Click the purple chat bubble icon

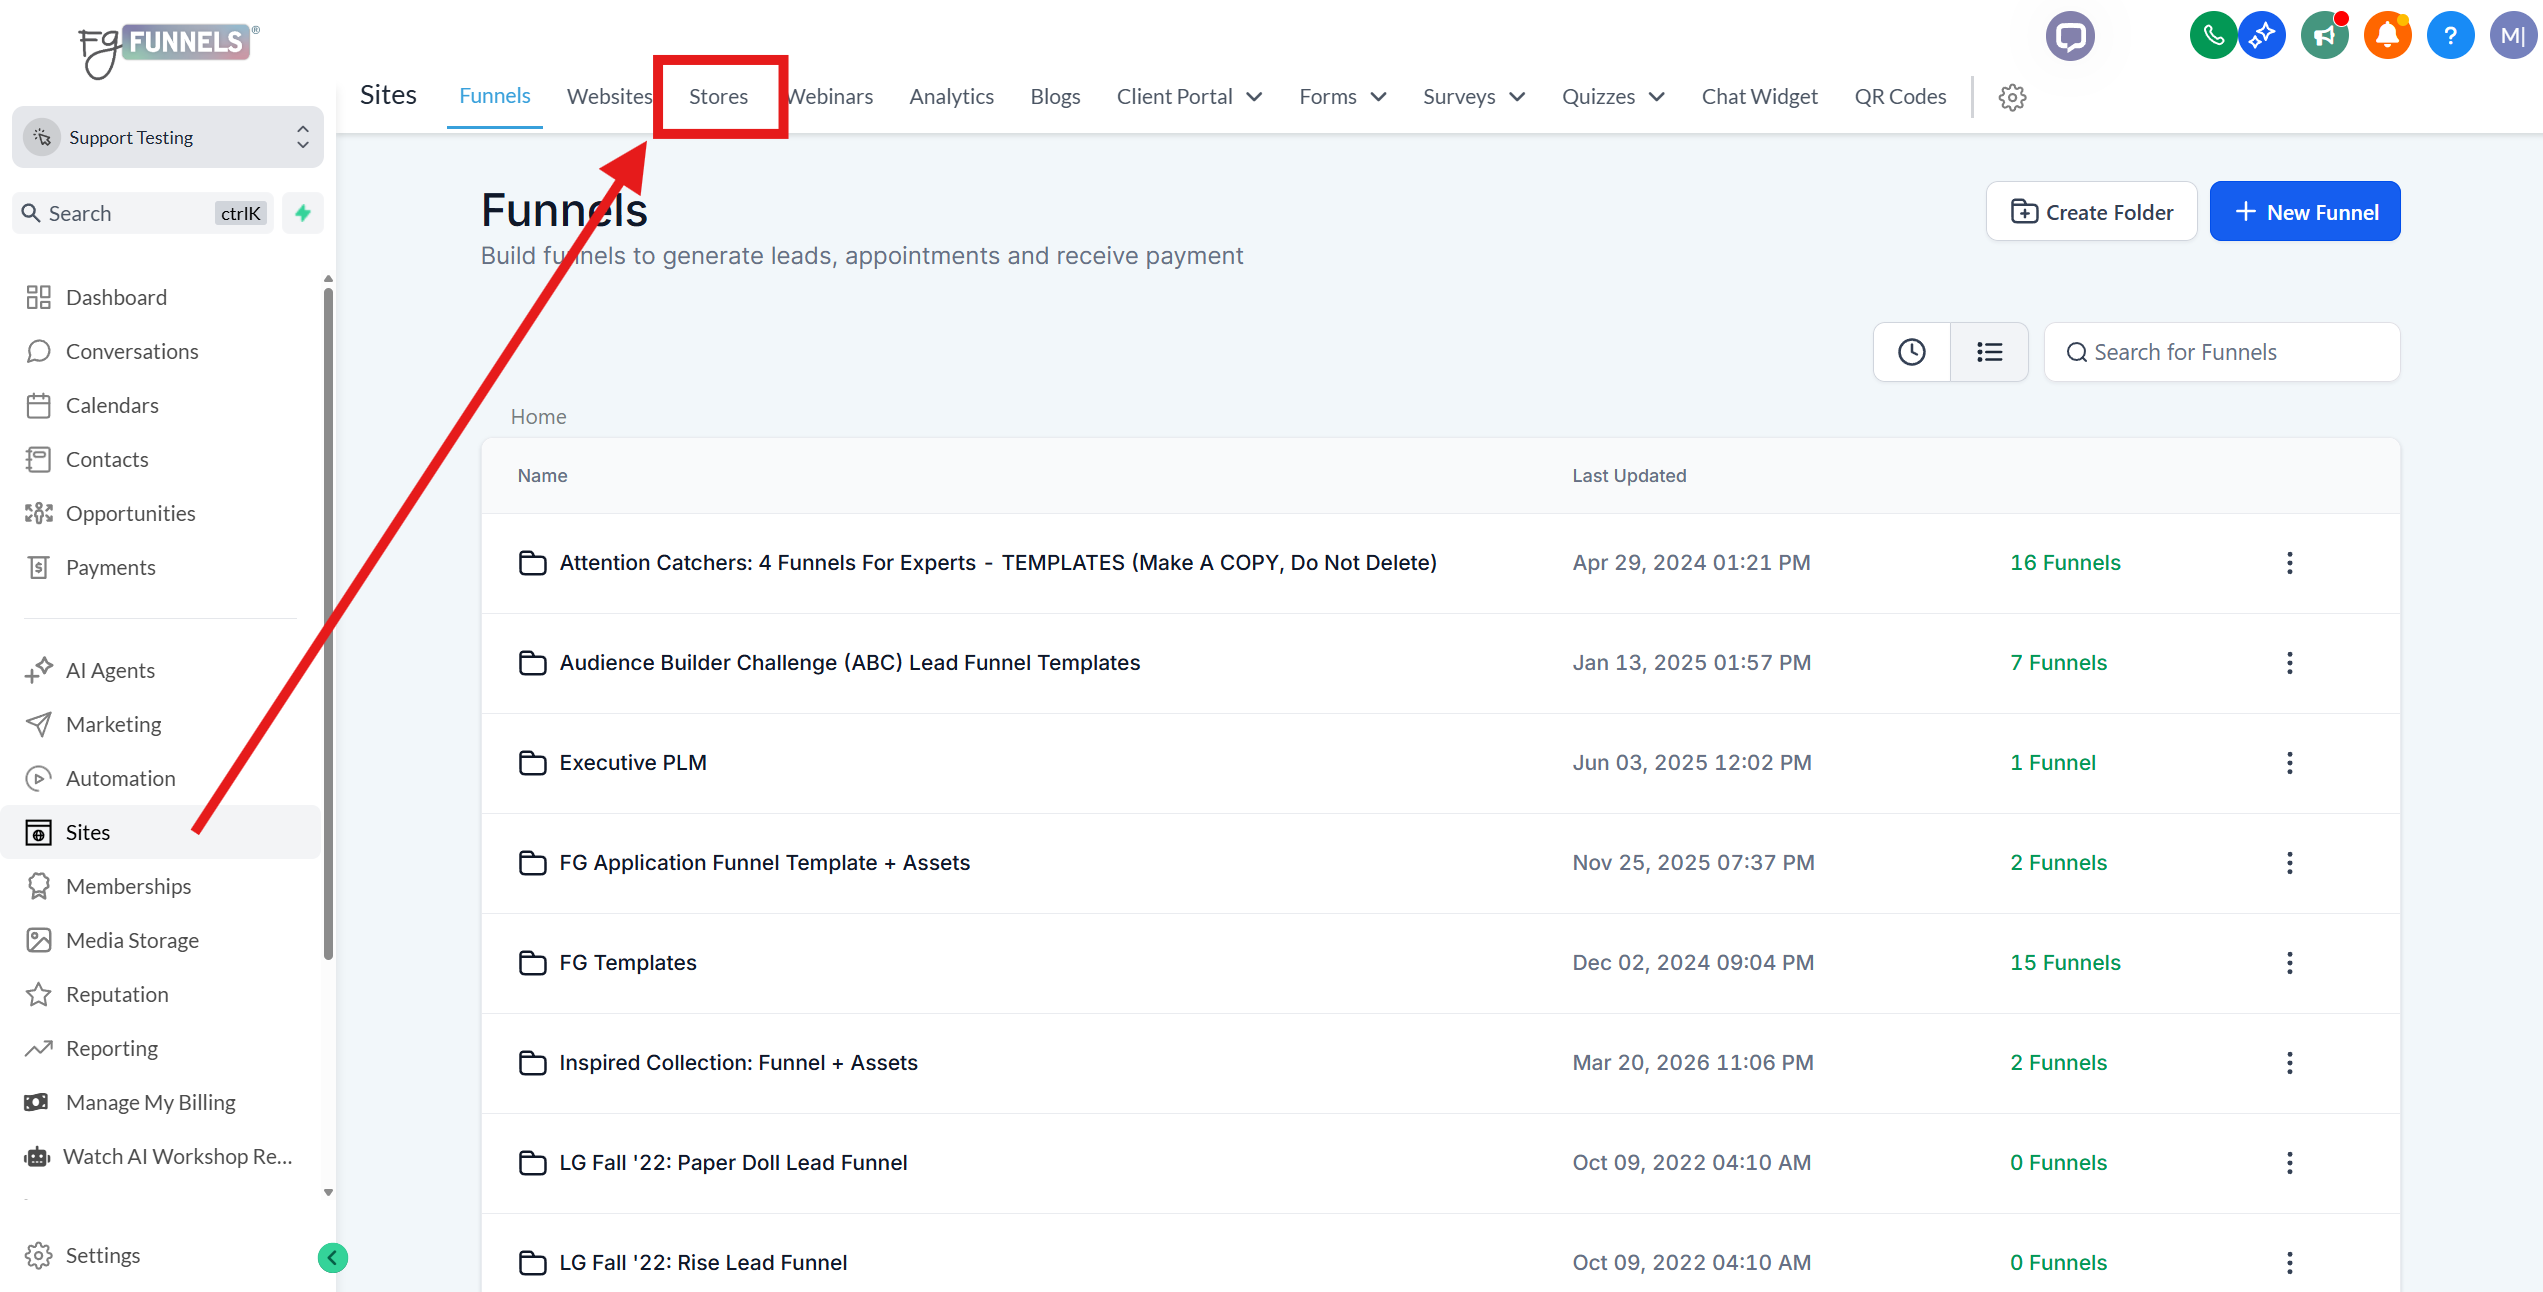2069,37
